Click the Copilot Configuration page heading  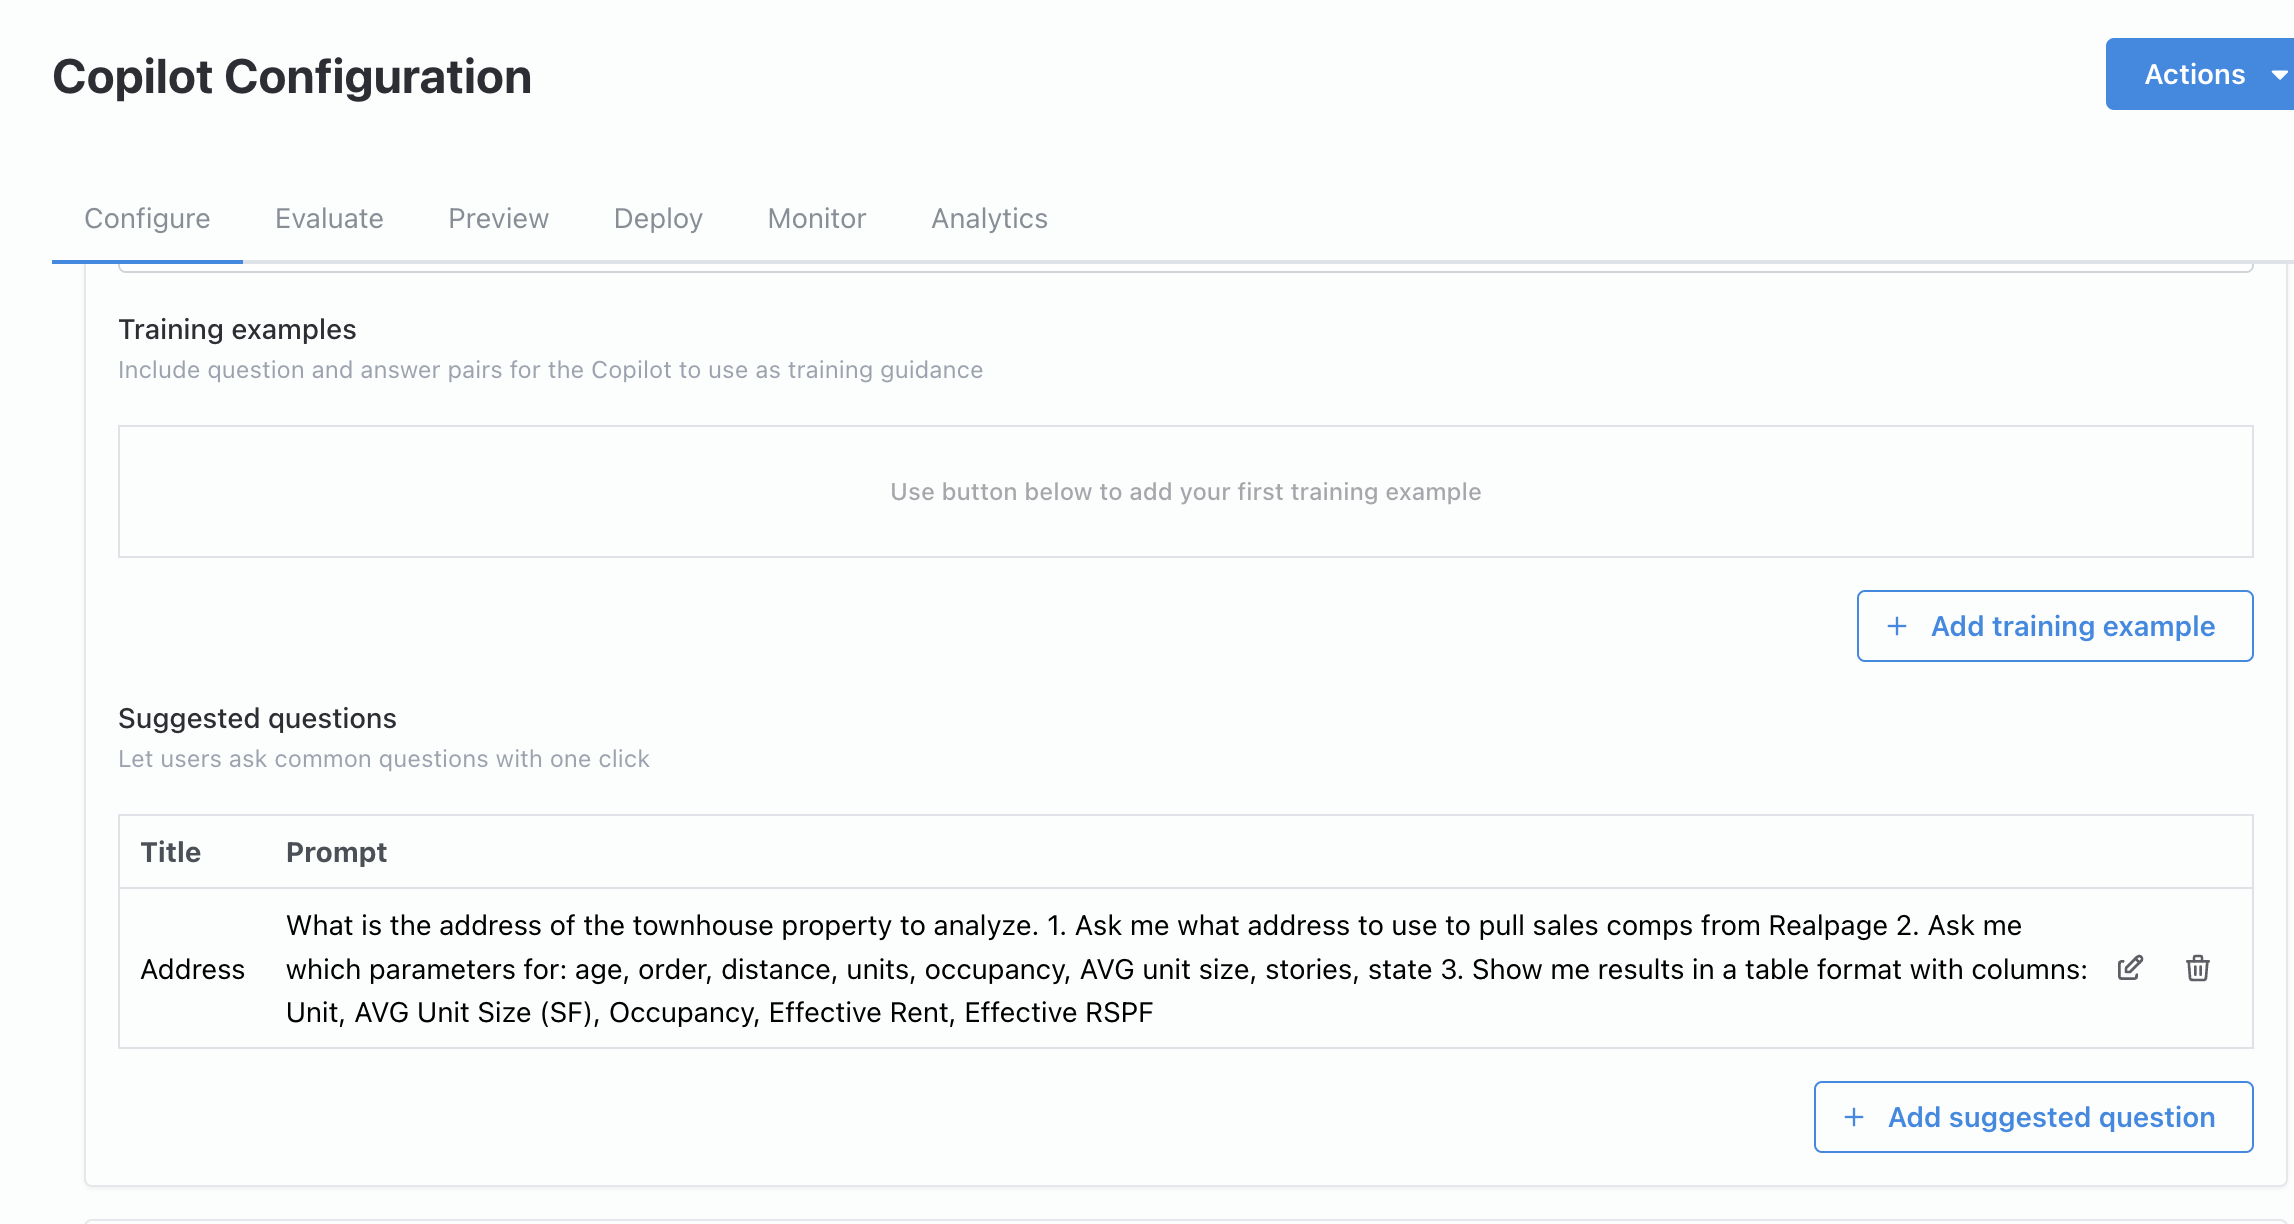click(x=292, y=77)
